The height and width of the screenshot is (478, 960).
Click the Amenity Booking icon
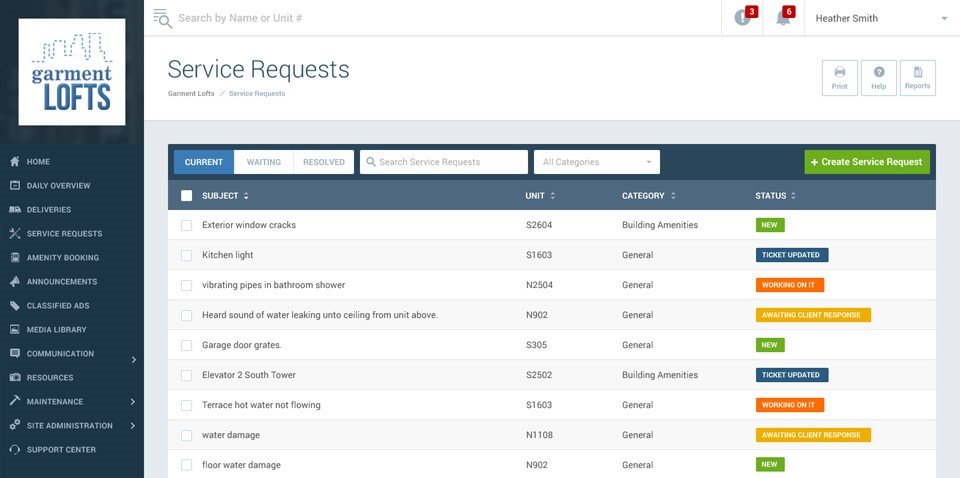coord(15,257)
